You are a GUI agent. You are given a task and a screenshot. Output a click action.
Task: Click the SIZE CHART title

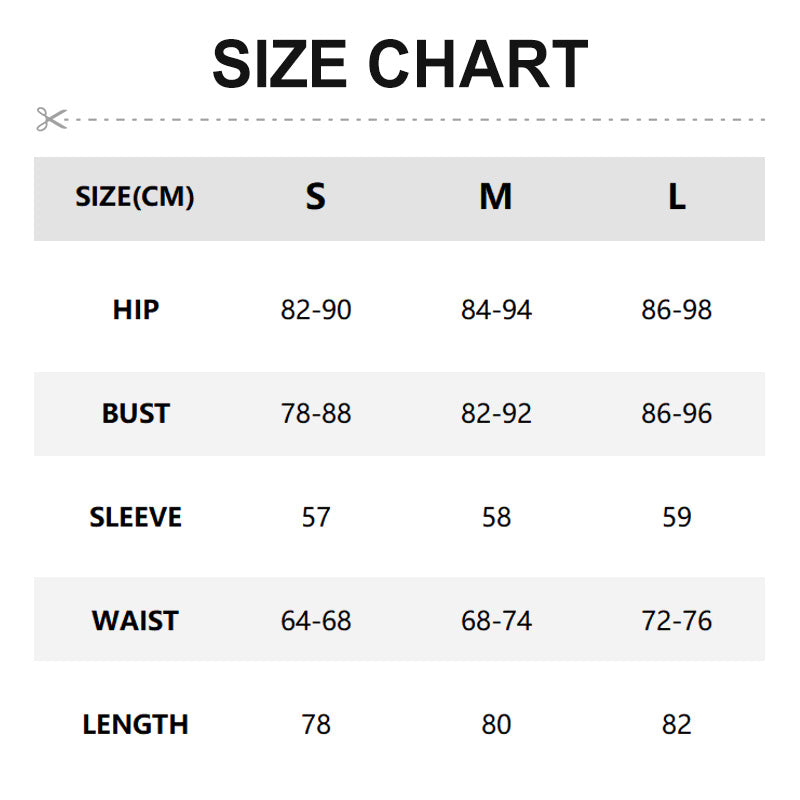(x=400, y=65)
